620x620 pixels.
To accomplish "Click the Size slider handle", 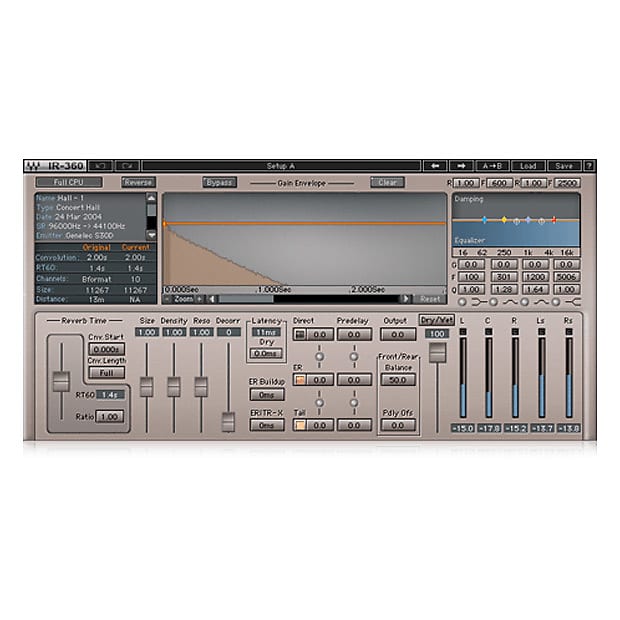I will click(x=147, y=387).
